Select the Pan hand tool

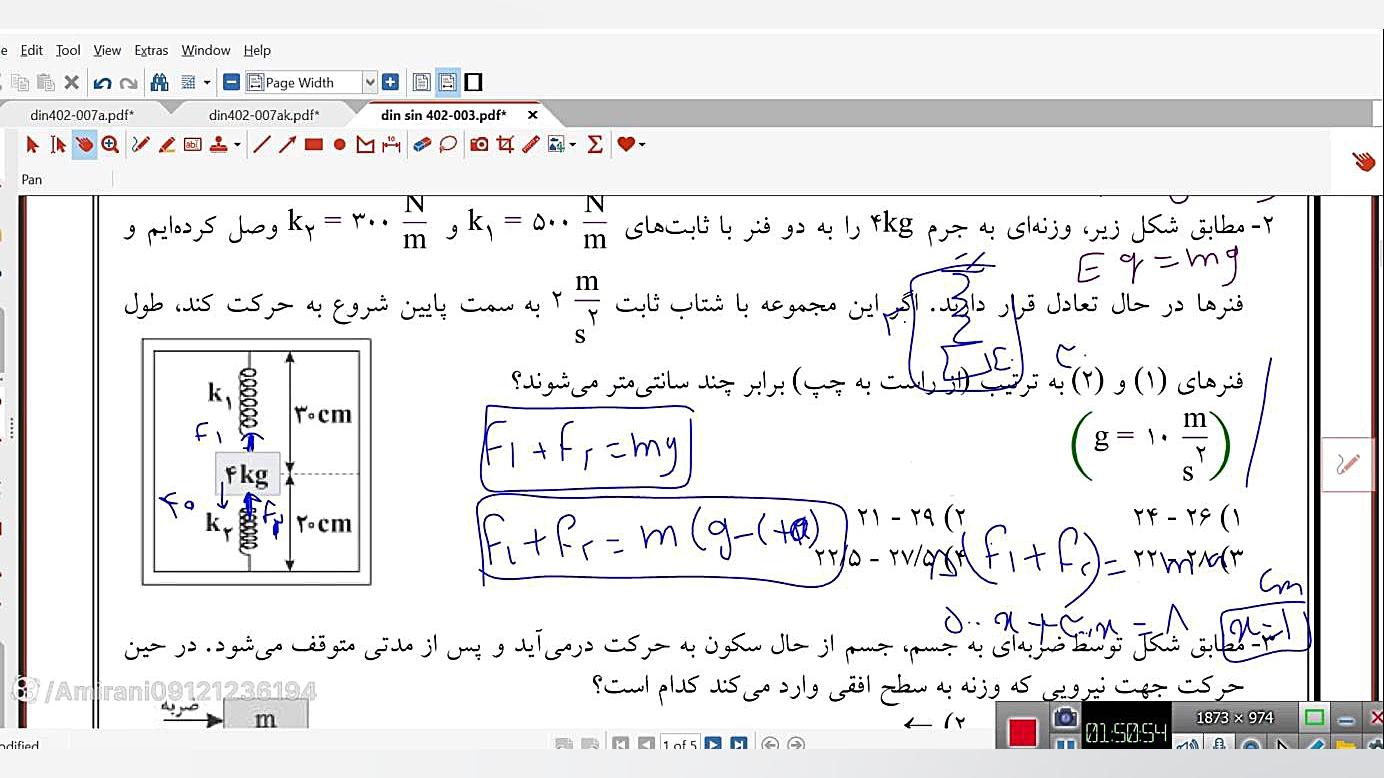(84, 145)
